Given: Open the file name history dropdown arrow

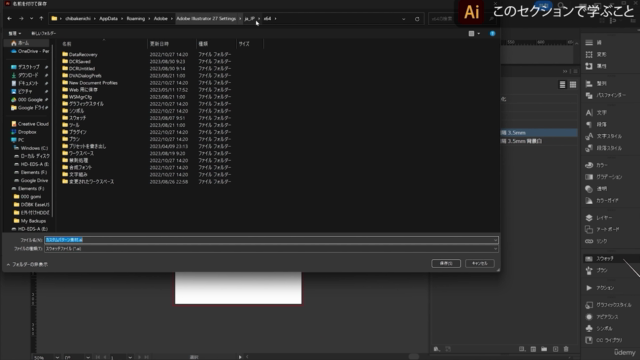Looking at the screenshot, I should pyautogui.click(x=495, y=240).
